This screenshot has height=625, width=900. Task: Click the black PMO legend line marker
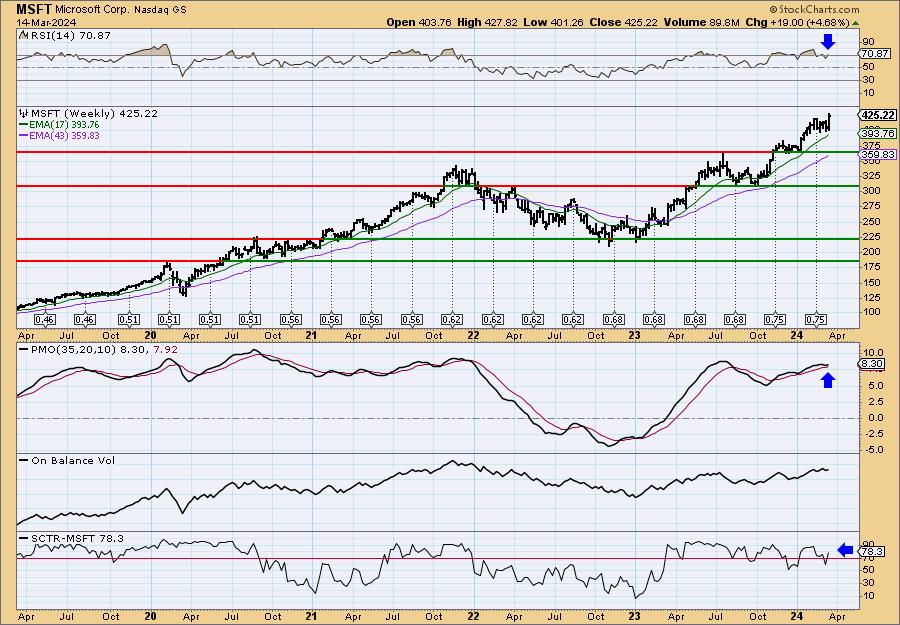24,349
